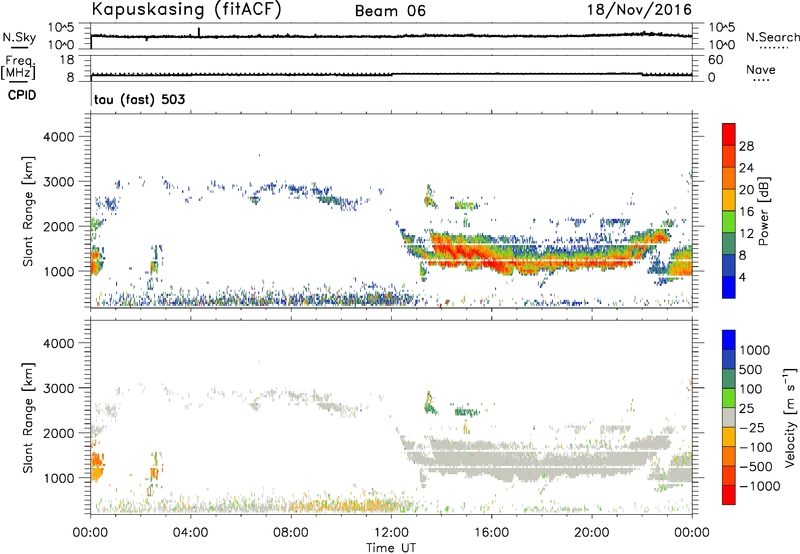
Task: Click the 12:00 time tick label
Action: [x=391, y=533]
